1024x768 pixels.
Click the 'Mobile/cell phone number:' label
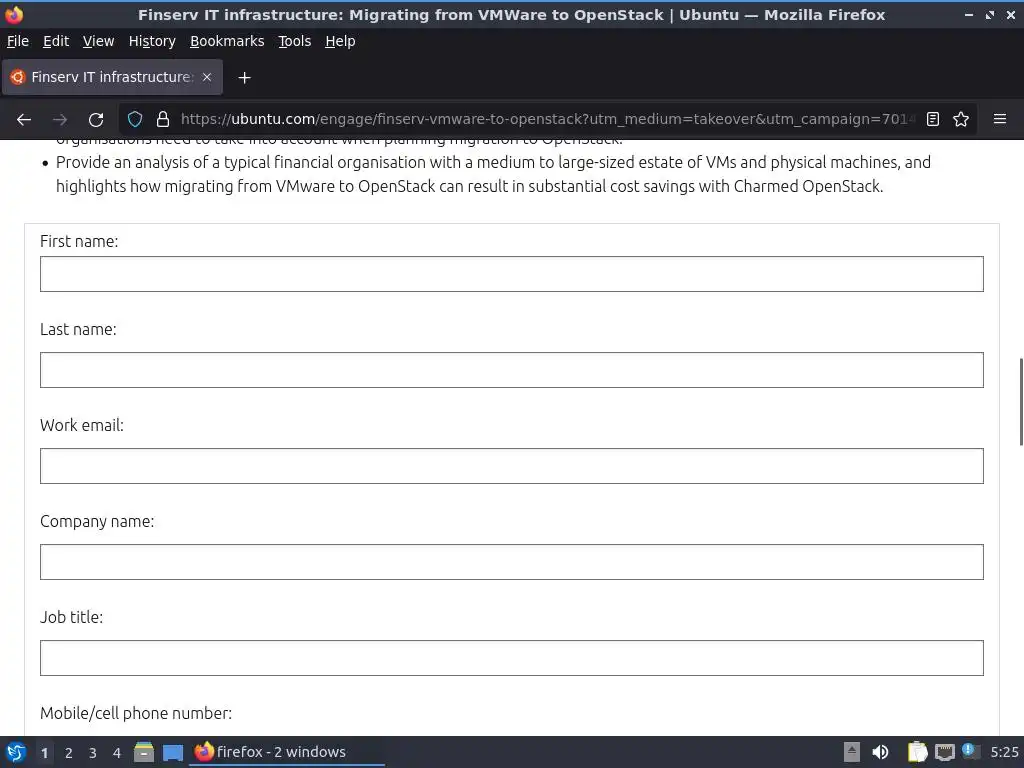click(136, 713)
